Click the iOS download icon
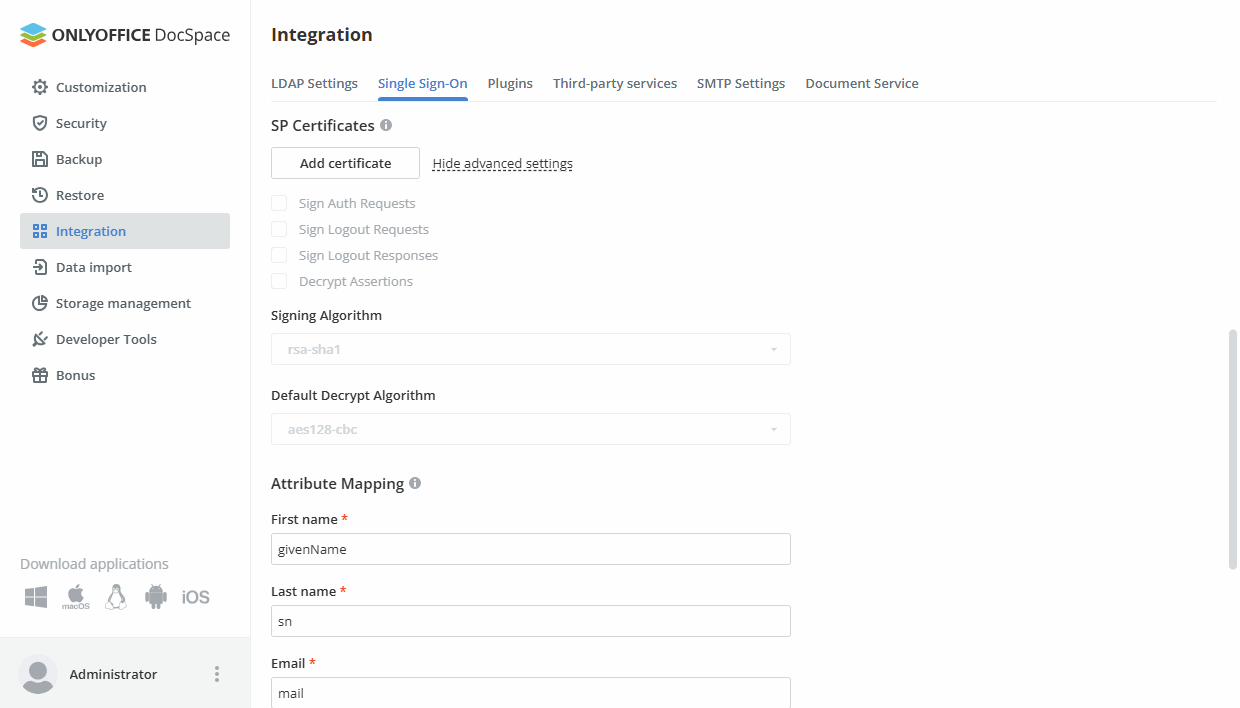The height and width of the screenshot is (708, 1240). 195,596
